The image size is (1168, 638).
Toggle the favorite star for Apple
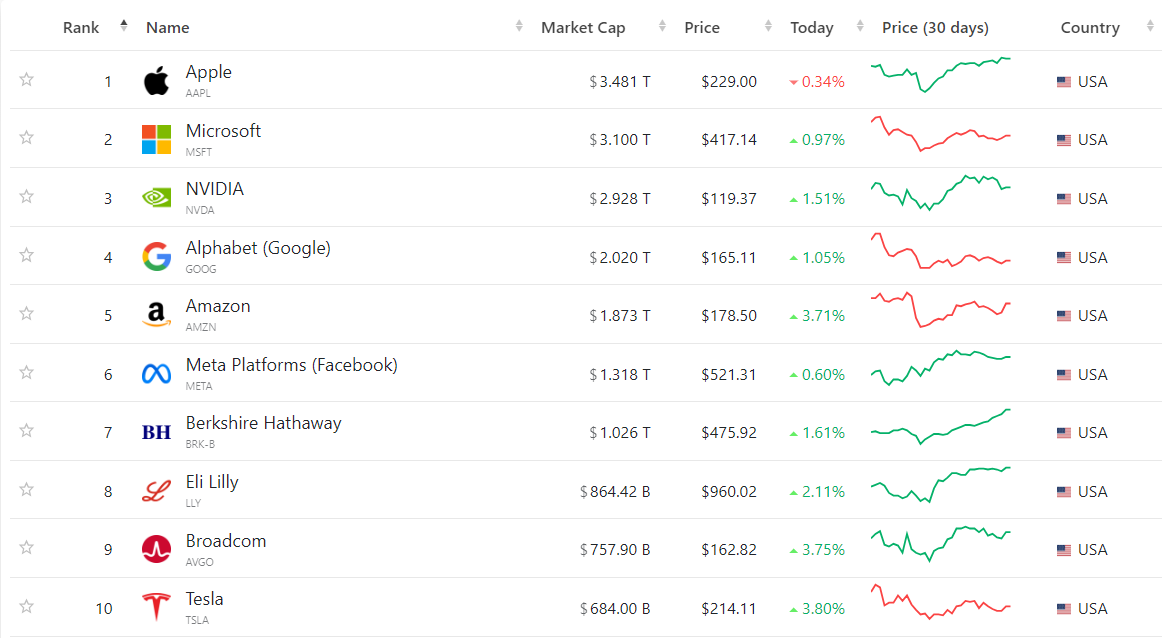pyautogui.click(x=27, y=80)
